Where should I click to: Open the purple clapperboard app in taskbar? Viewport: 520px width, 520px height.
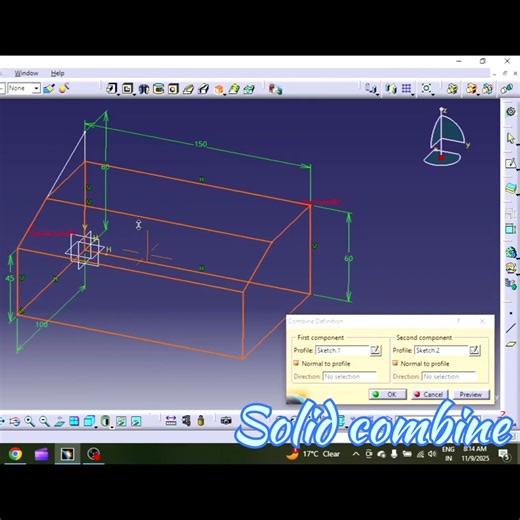click(x=41, y=454)
